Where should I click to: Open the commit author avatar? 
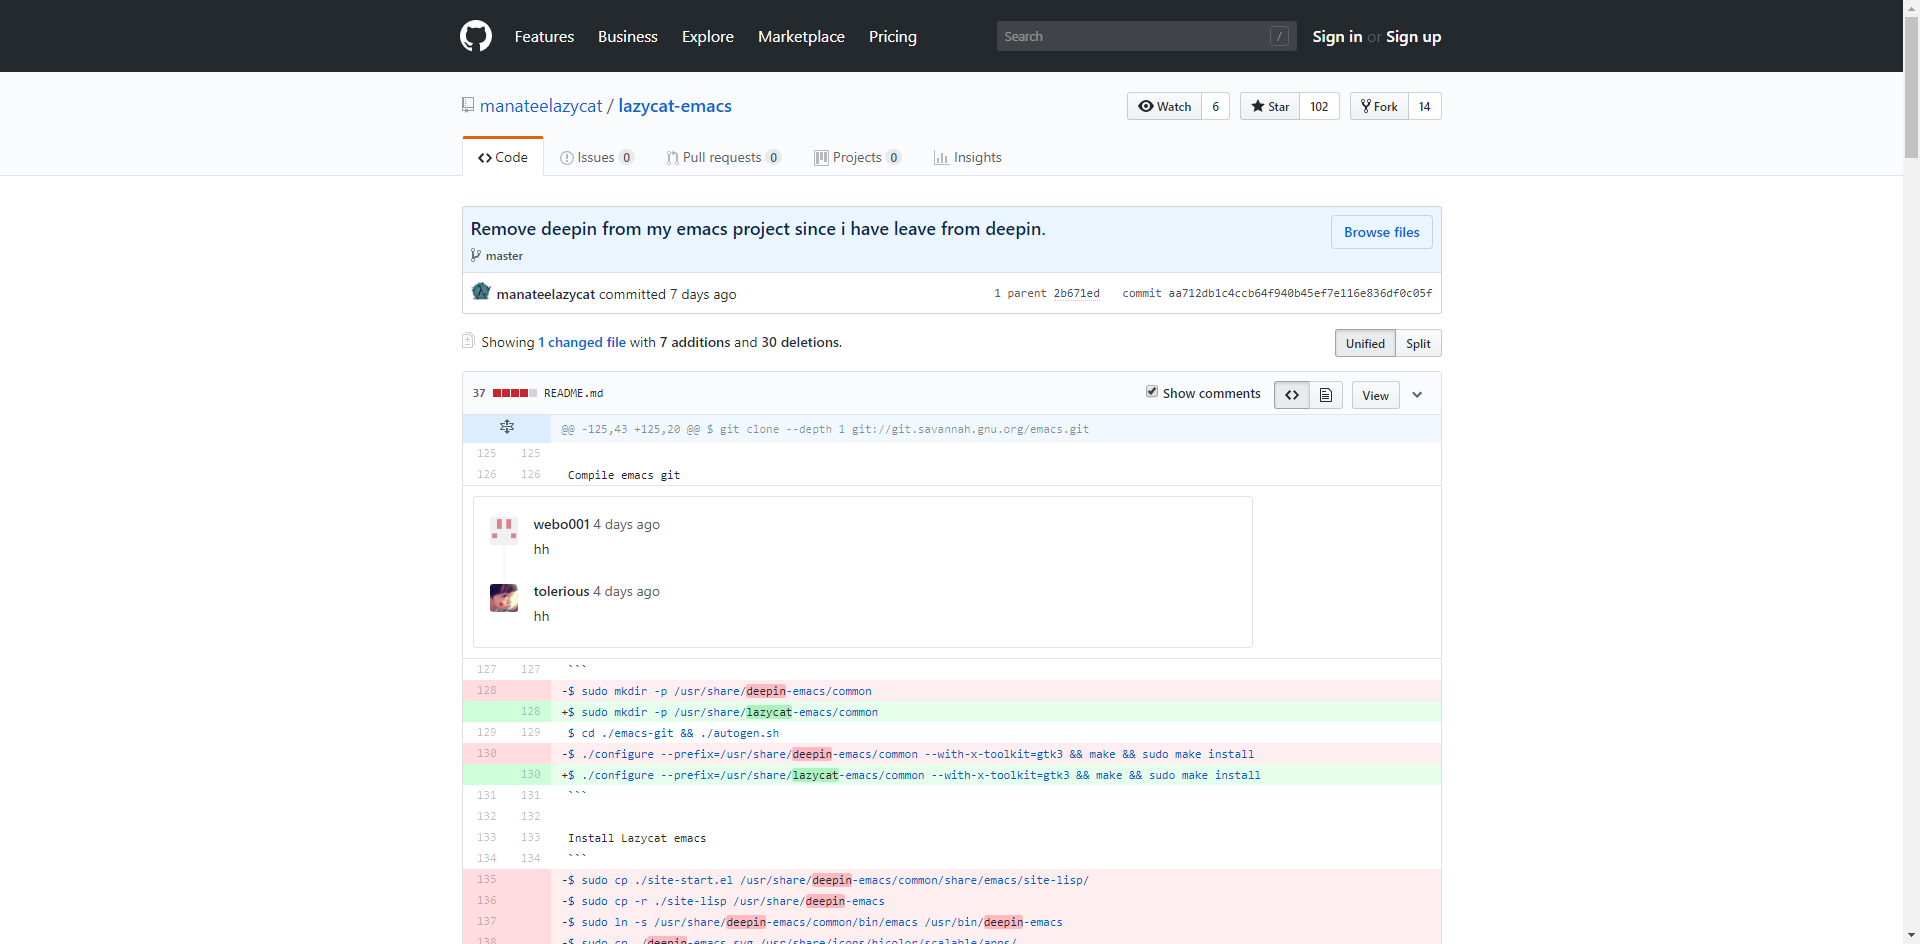pyautogui.click(x=481, y=292)
